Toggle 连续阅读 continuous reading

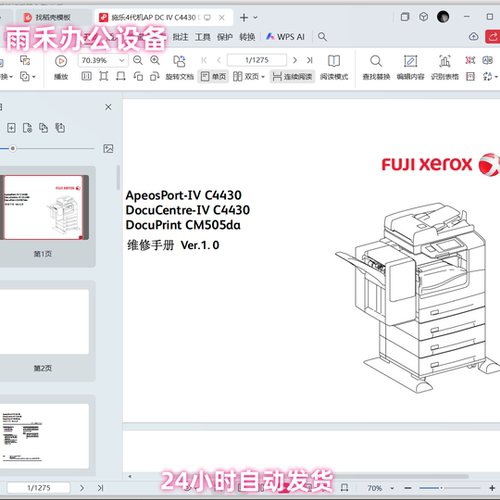292,77
